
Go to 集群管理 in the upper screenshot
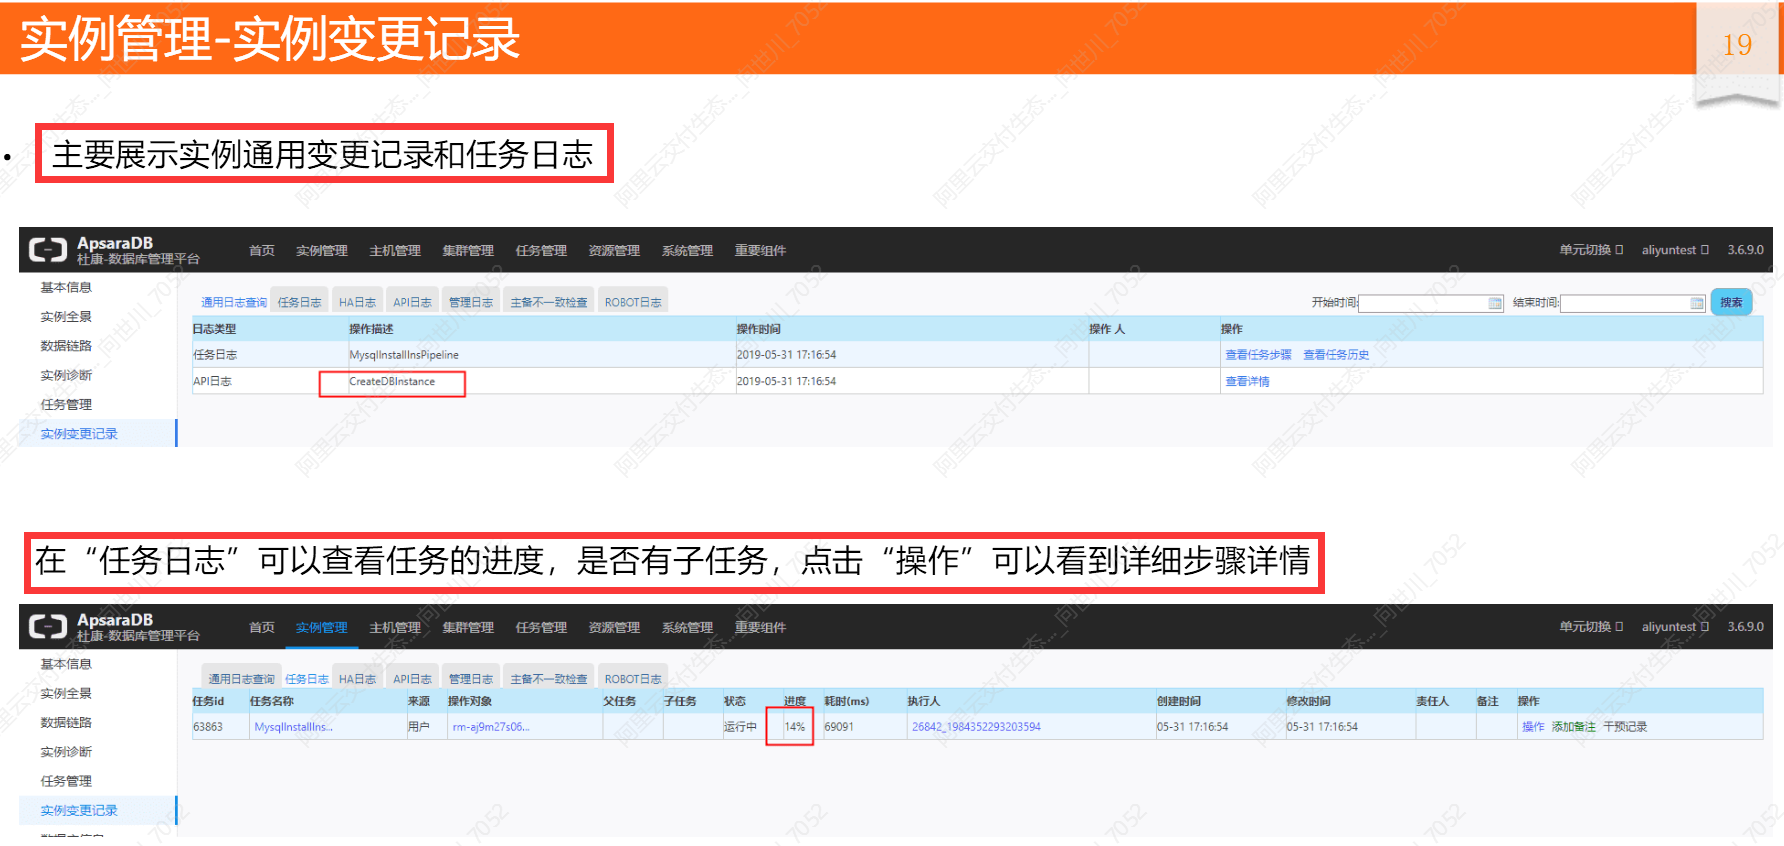click(468, 251)
